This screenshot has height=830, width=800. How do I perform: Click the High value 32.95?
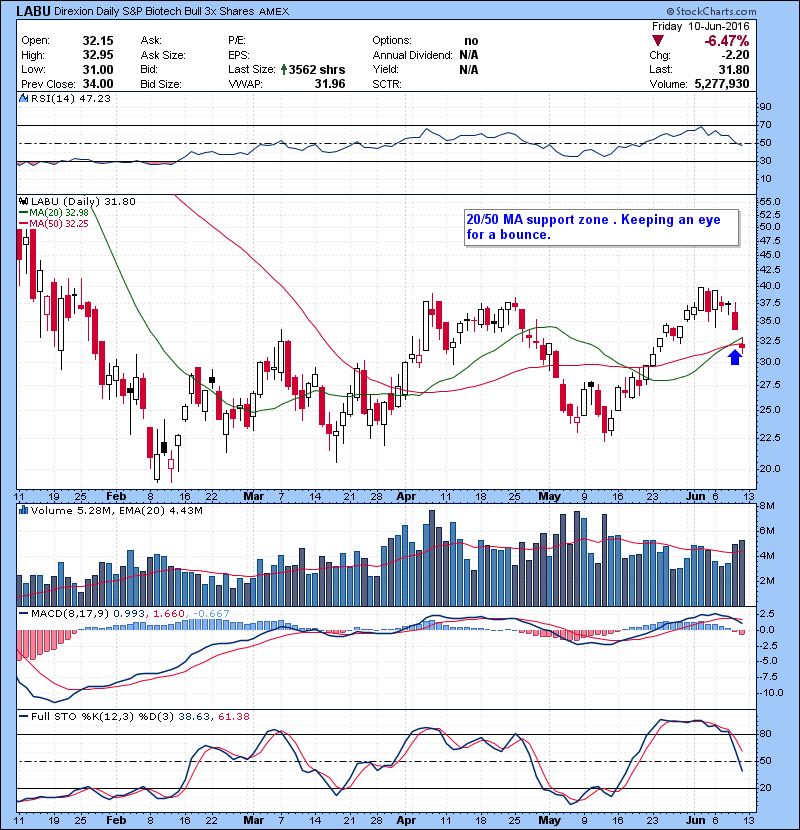(x=98, y=55)
